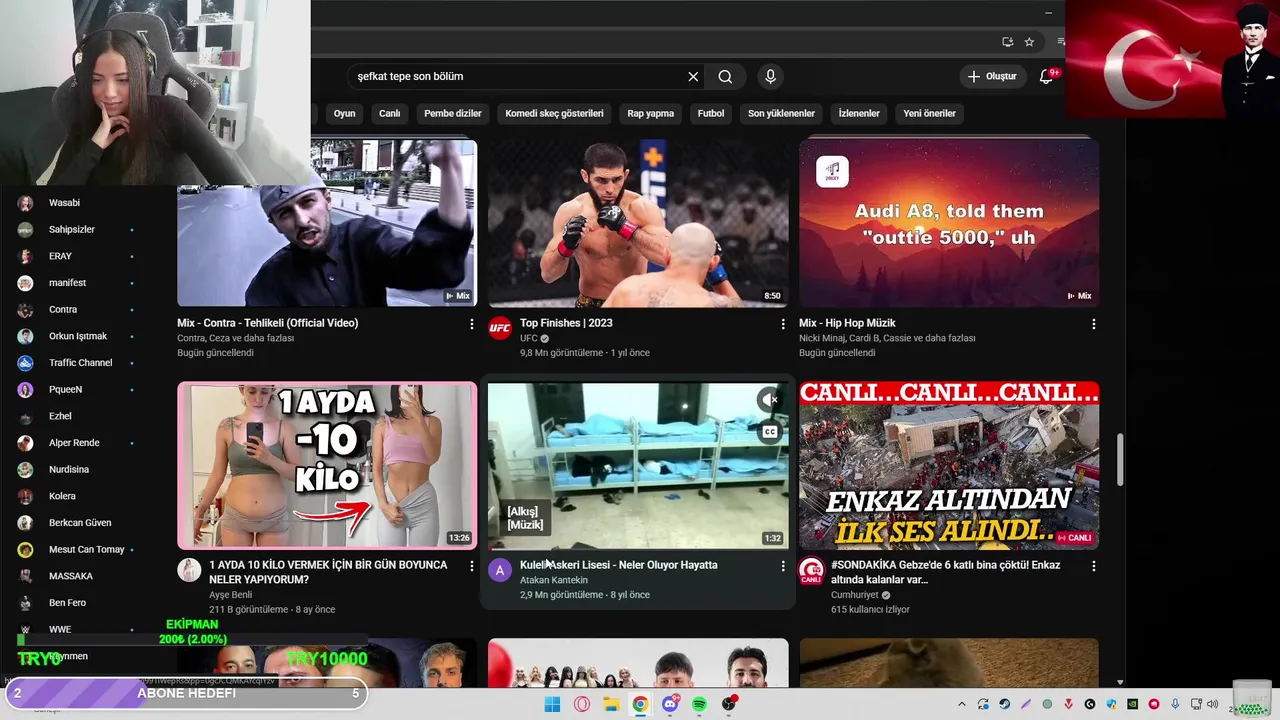Open options menu for Mix - Hip Hop Müzik
Image resolution: width=1280 pixels, height=720 pixels.
[1094, 324]
